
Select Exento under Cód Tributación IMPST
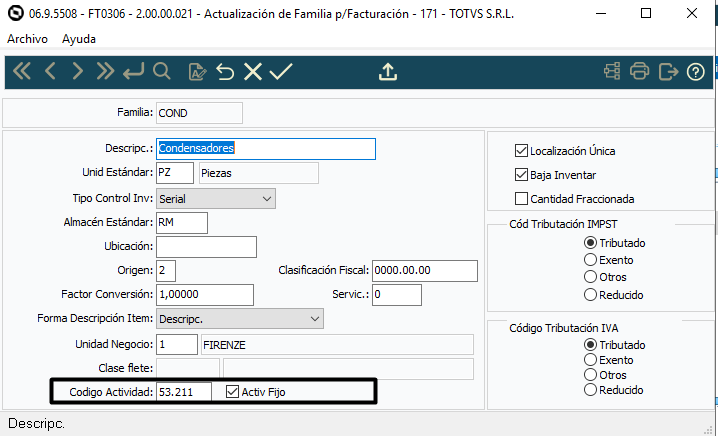click(590, 260)
